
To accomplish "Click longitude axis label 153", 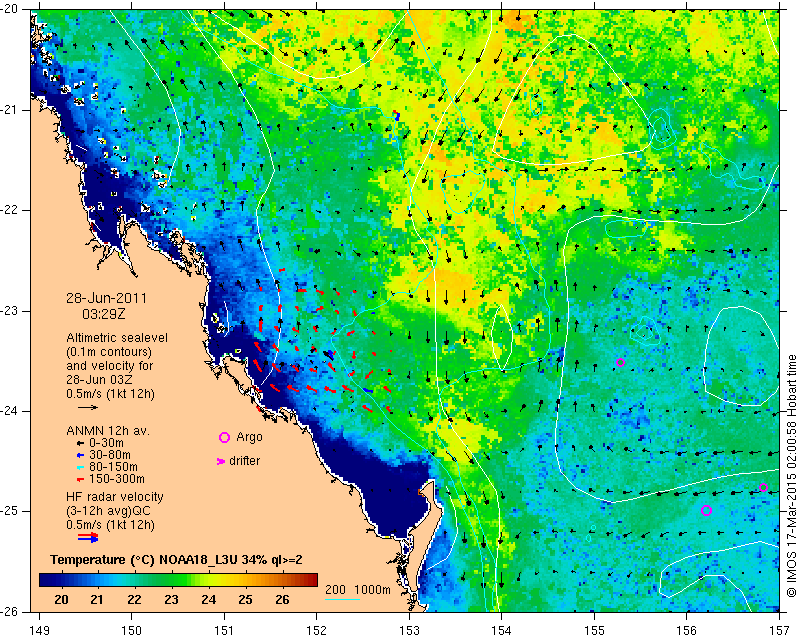I will (x=409, y=631).
